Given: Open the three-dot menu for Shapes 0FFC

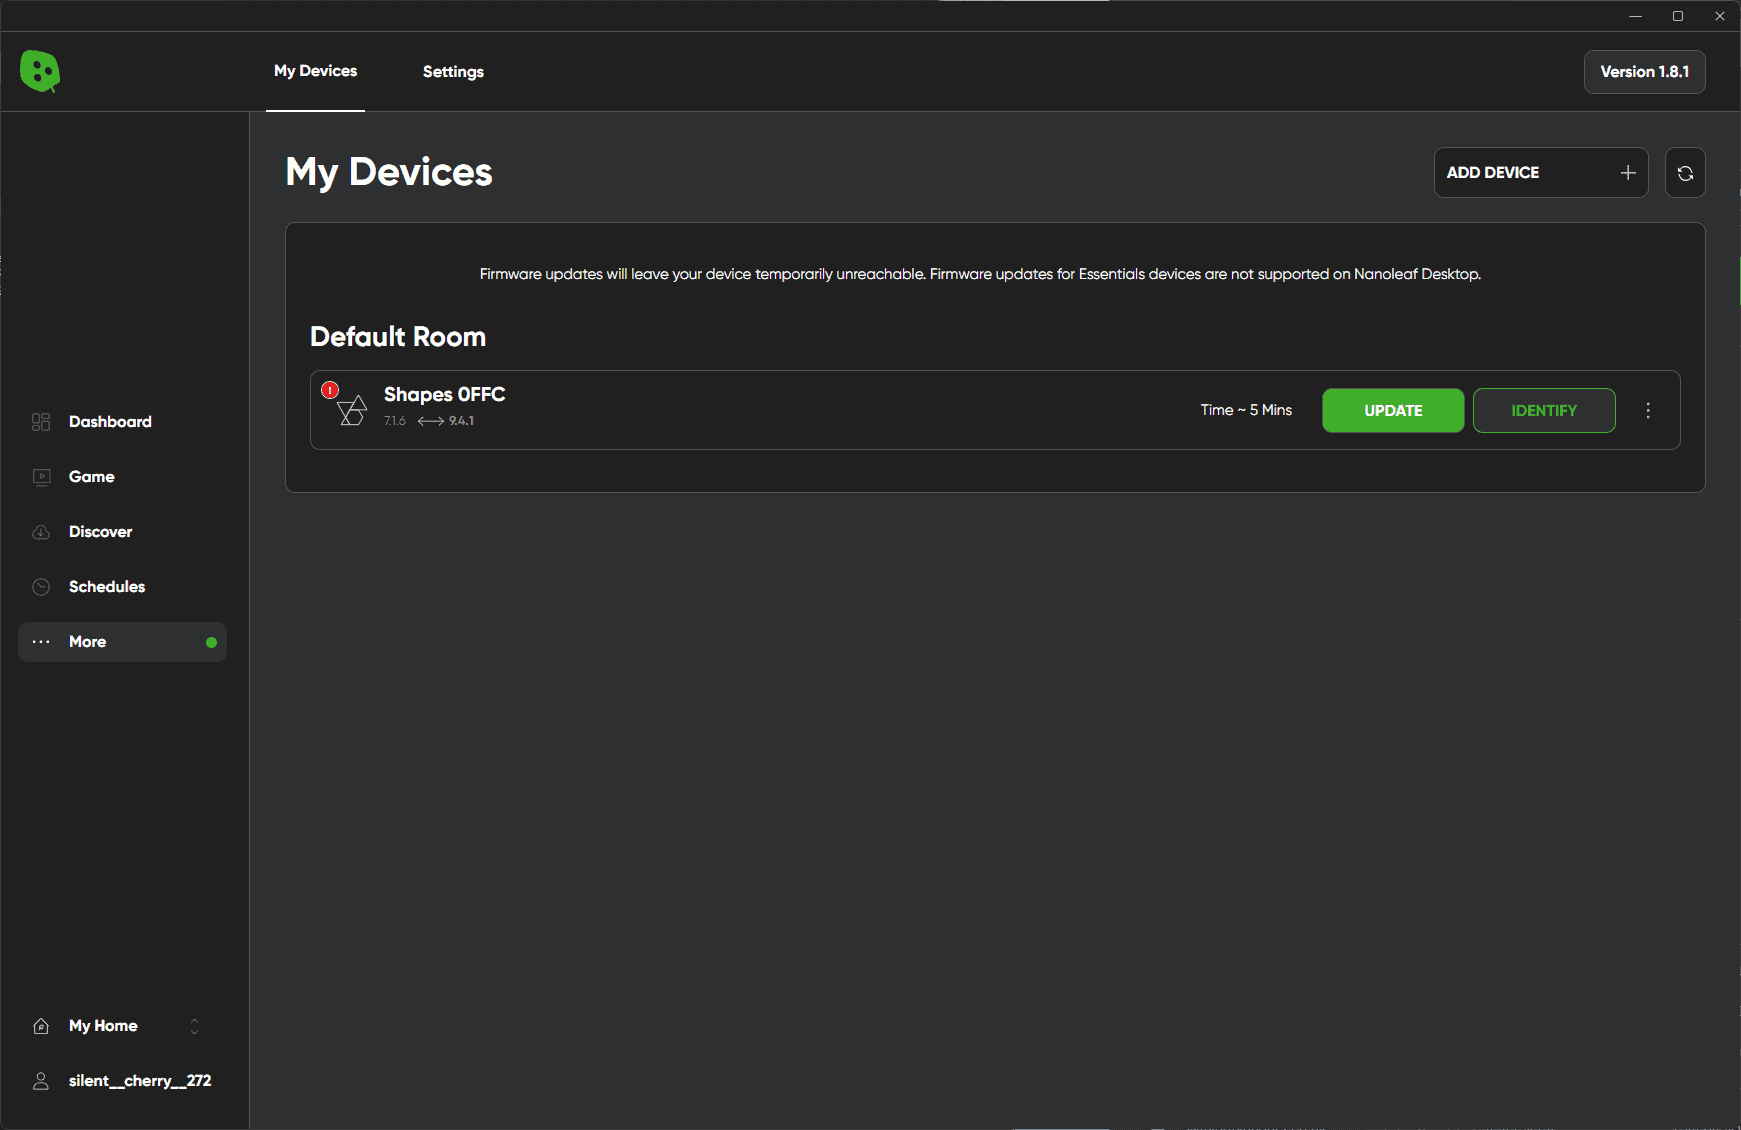Looking at the screenshot, I should pos(1648,410).
